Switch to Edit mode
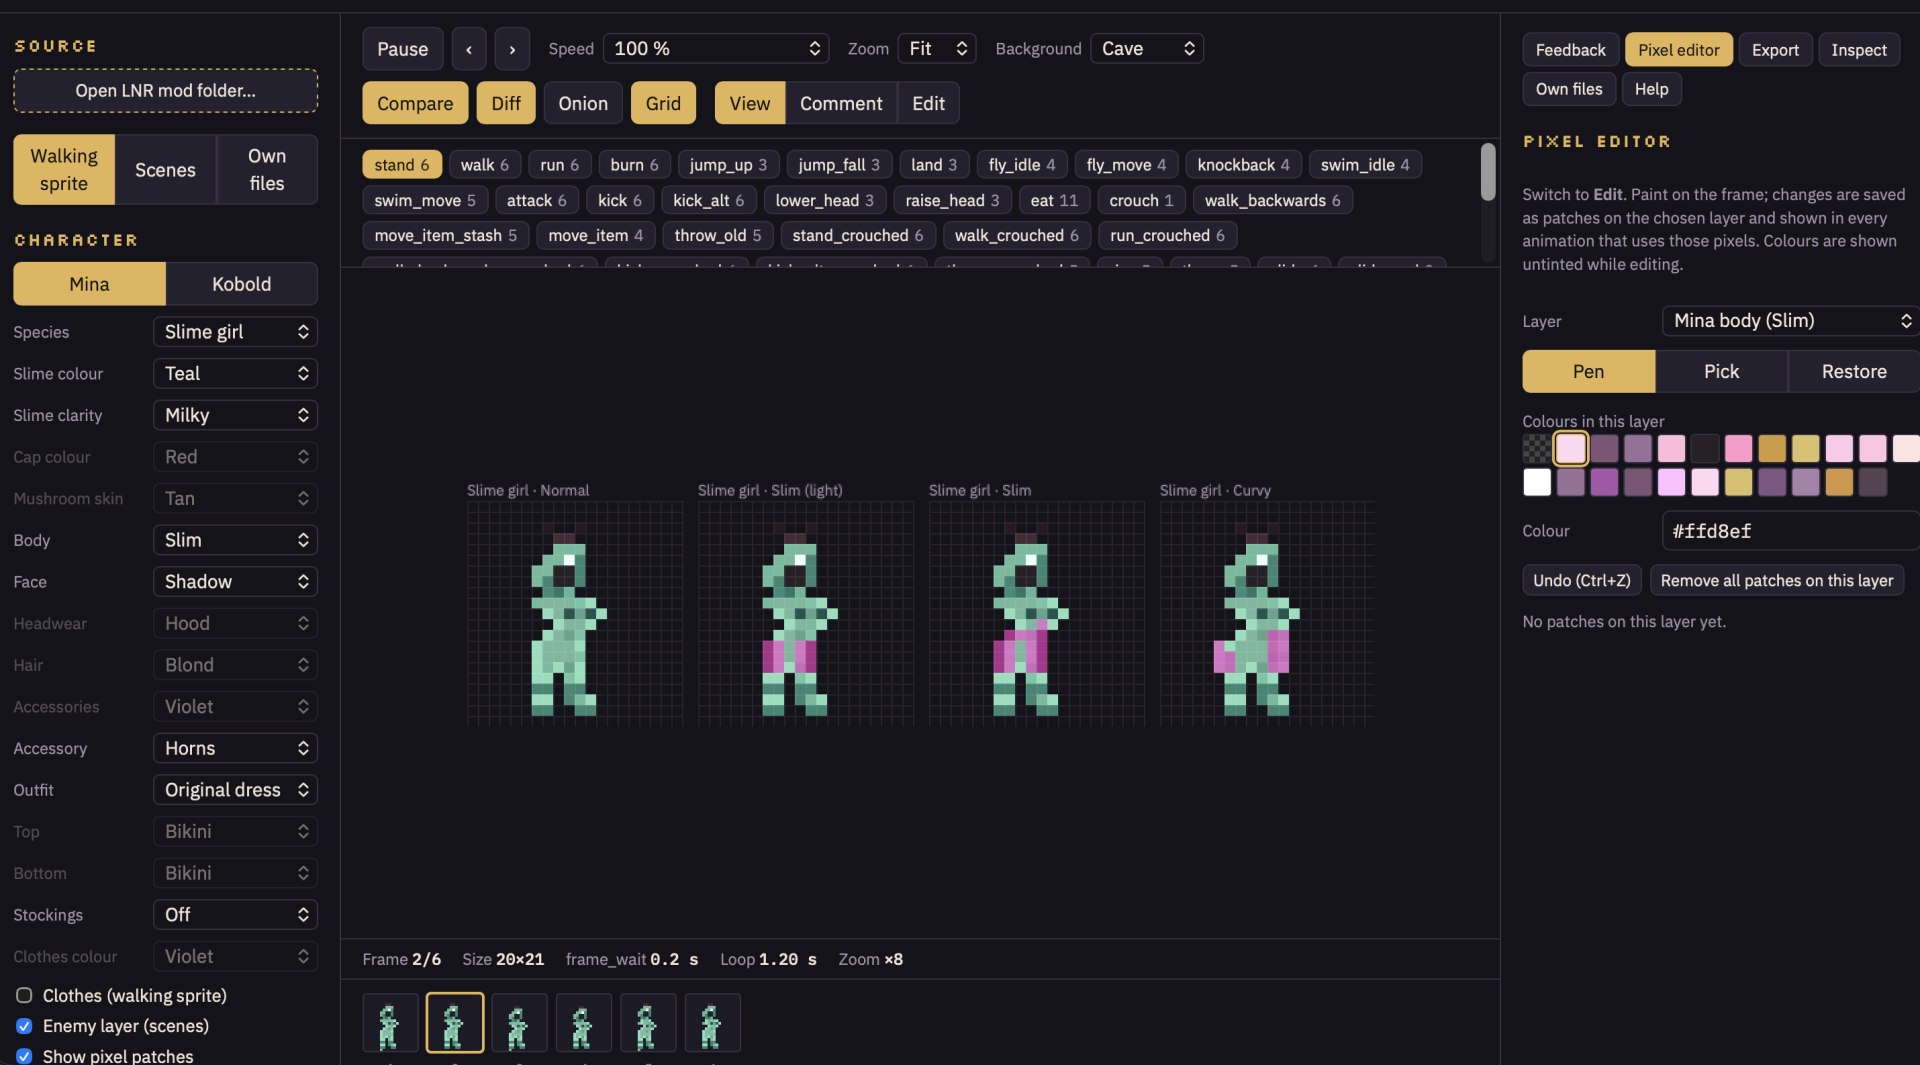 coord(928,103)
